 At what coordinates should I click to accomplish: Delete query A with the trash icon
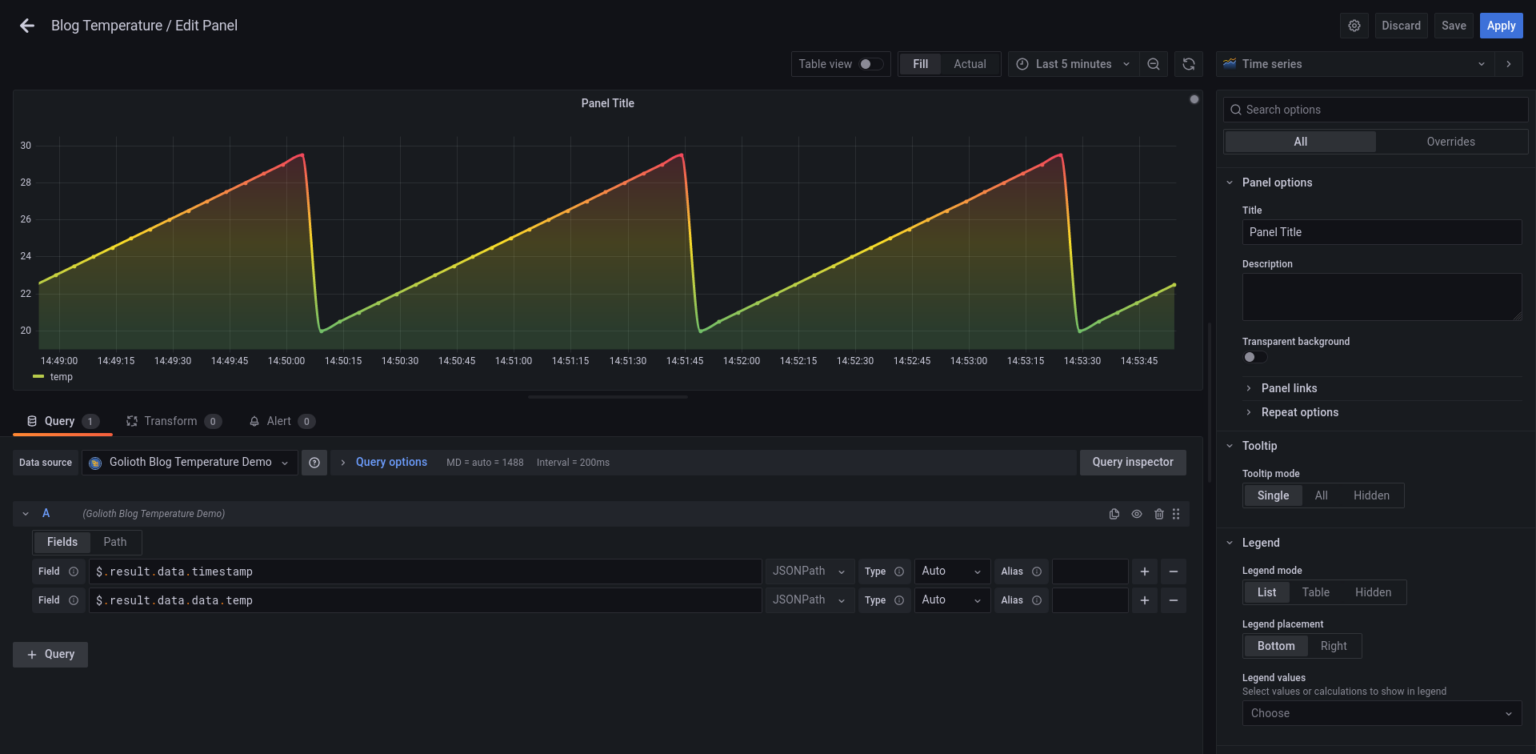(1159, 513)
